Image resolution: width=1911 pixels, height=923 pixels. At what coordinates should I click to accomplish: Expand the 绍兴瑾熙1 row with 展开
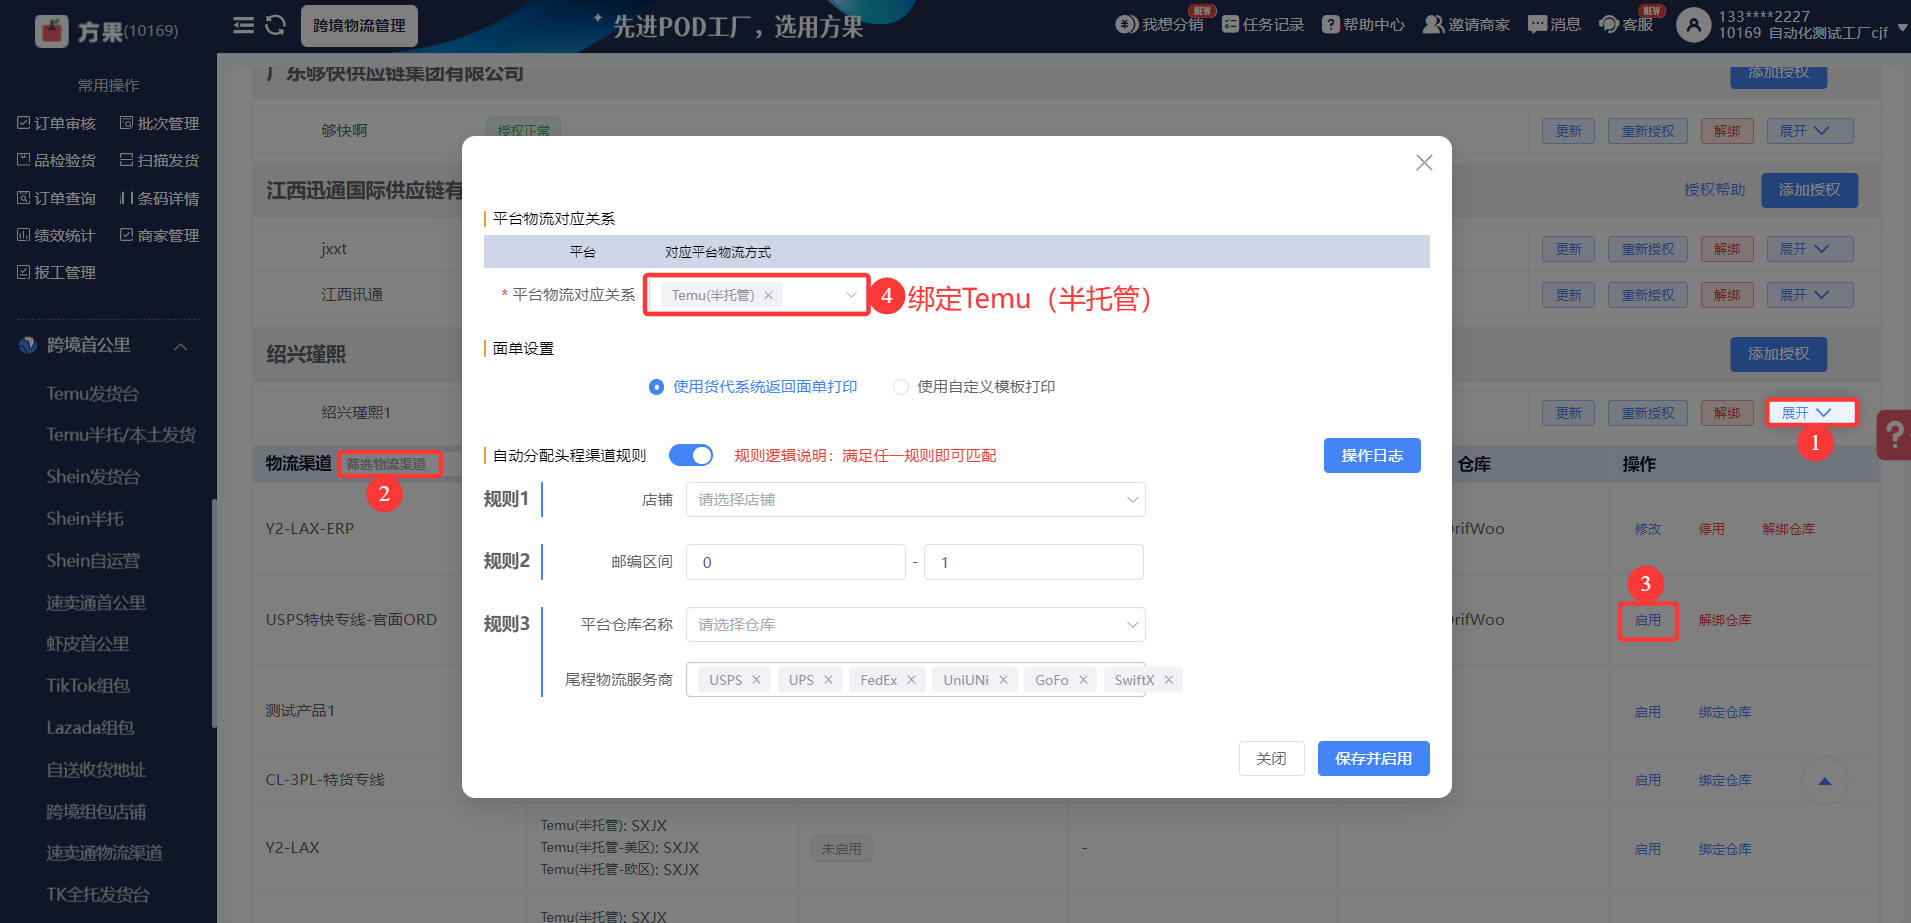coord(1810,413)
